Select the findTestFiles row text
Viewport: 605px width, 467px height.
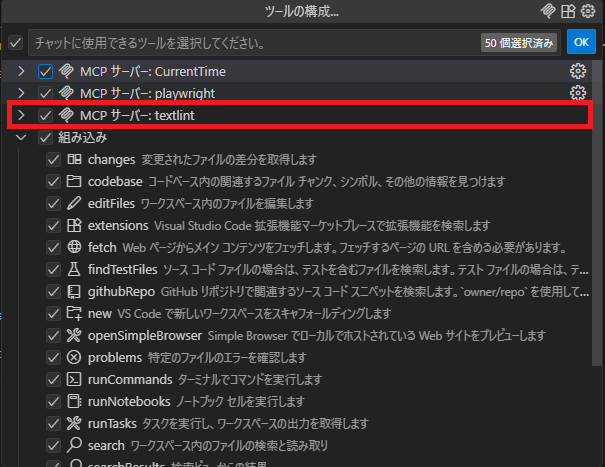pyautogui.click(x=338, y=269)
